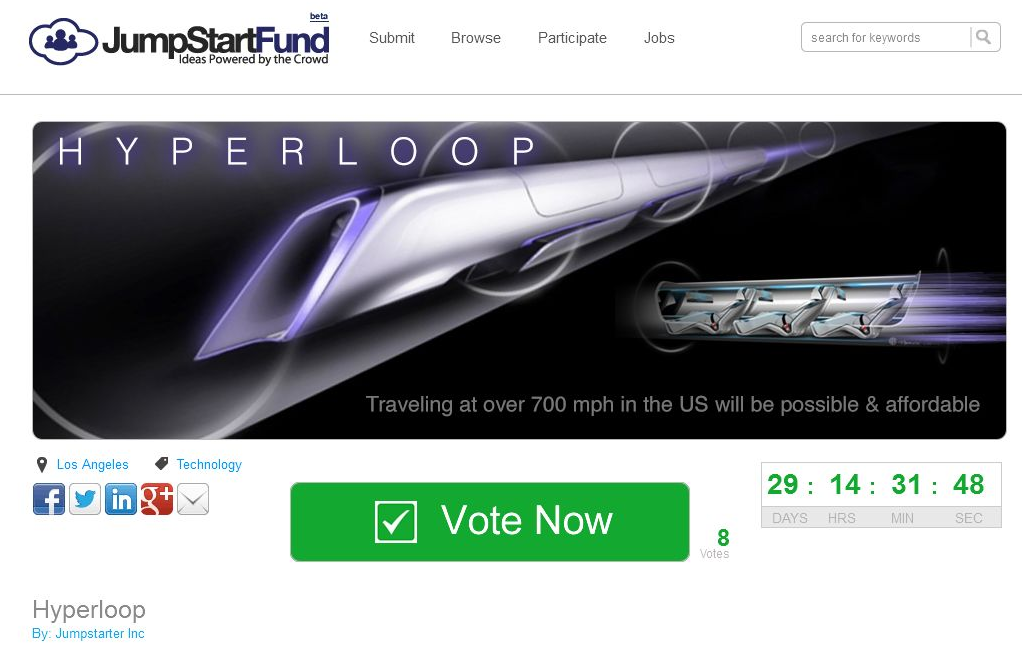Open the By: Jumpstarter Inc link
This screenshot has width=1022, height=648.
click(x=88, y=634)
